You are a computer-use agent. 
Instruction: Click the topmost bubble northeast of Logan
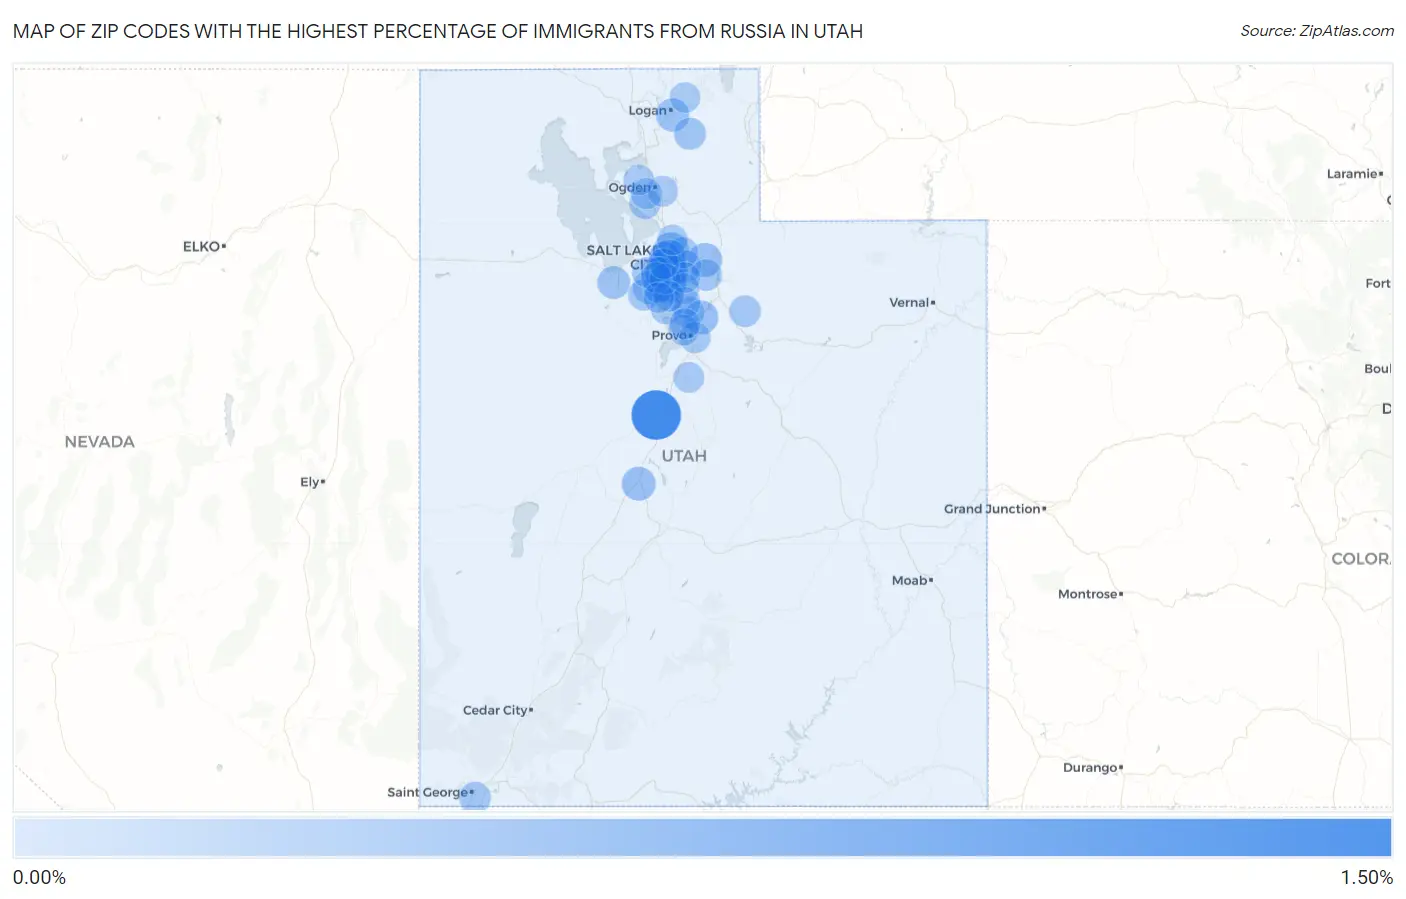(685, 98)
